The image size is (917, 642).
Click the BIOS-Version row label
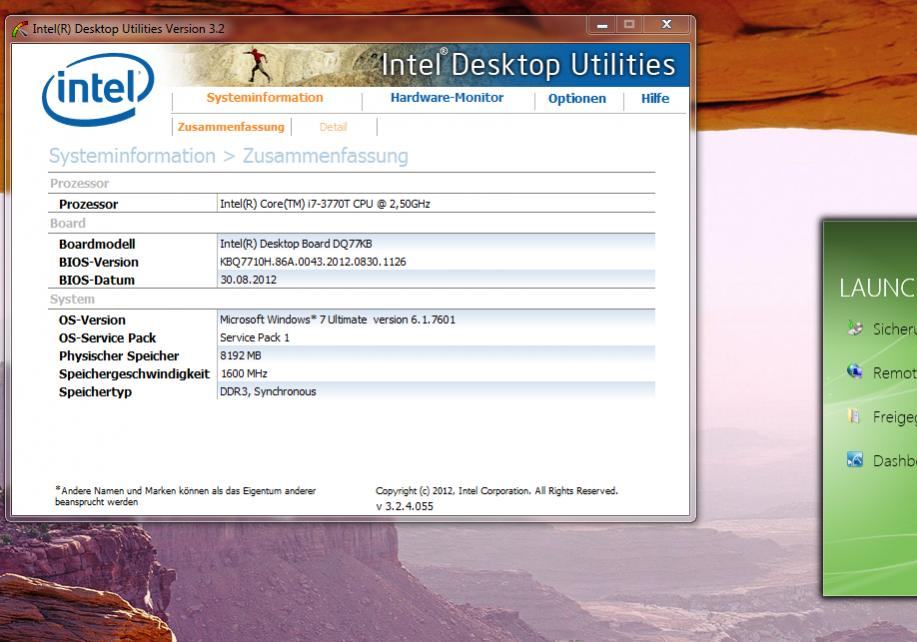click(99, 262)
